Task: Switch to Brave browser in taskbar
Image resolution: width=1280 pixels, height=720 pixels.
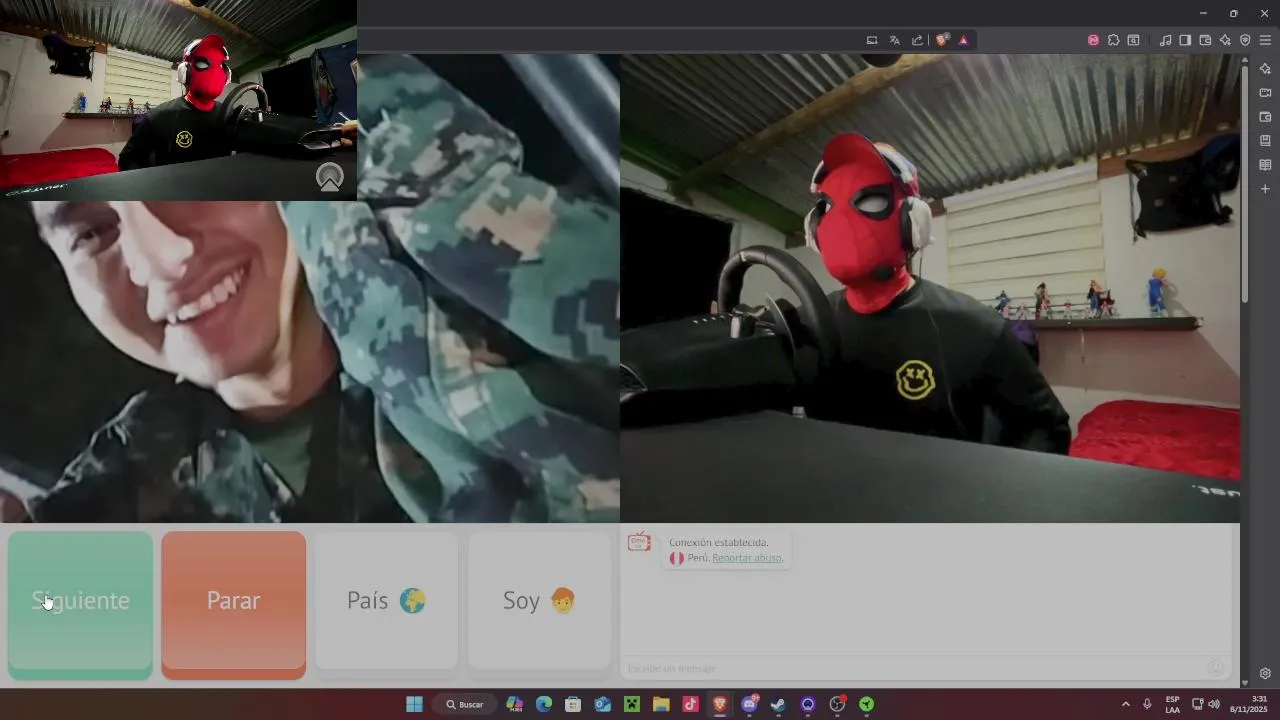Action: click(720, 704)
